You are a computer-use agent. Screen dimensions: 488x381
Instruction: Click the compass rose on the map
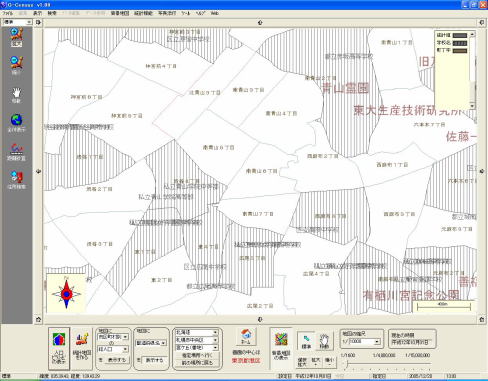coord(66,294)
